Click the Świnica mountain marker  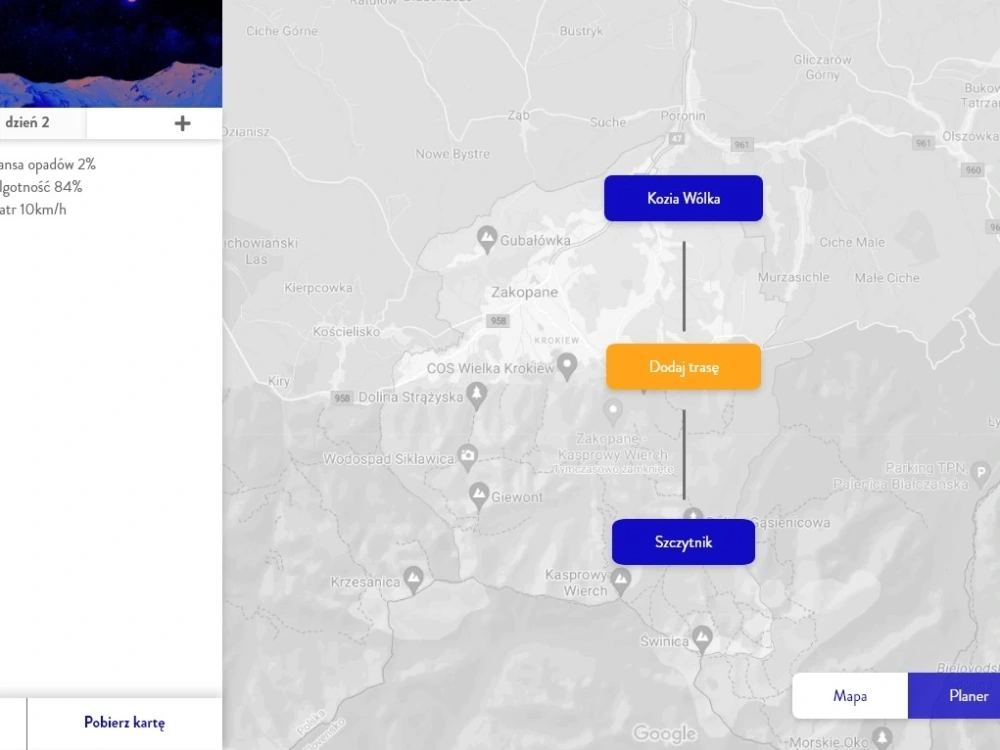pyautogui.click(x=702, y=639)
